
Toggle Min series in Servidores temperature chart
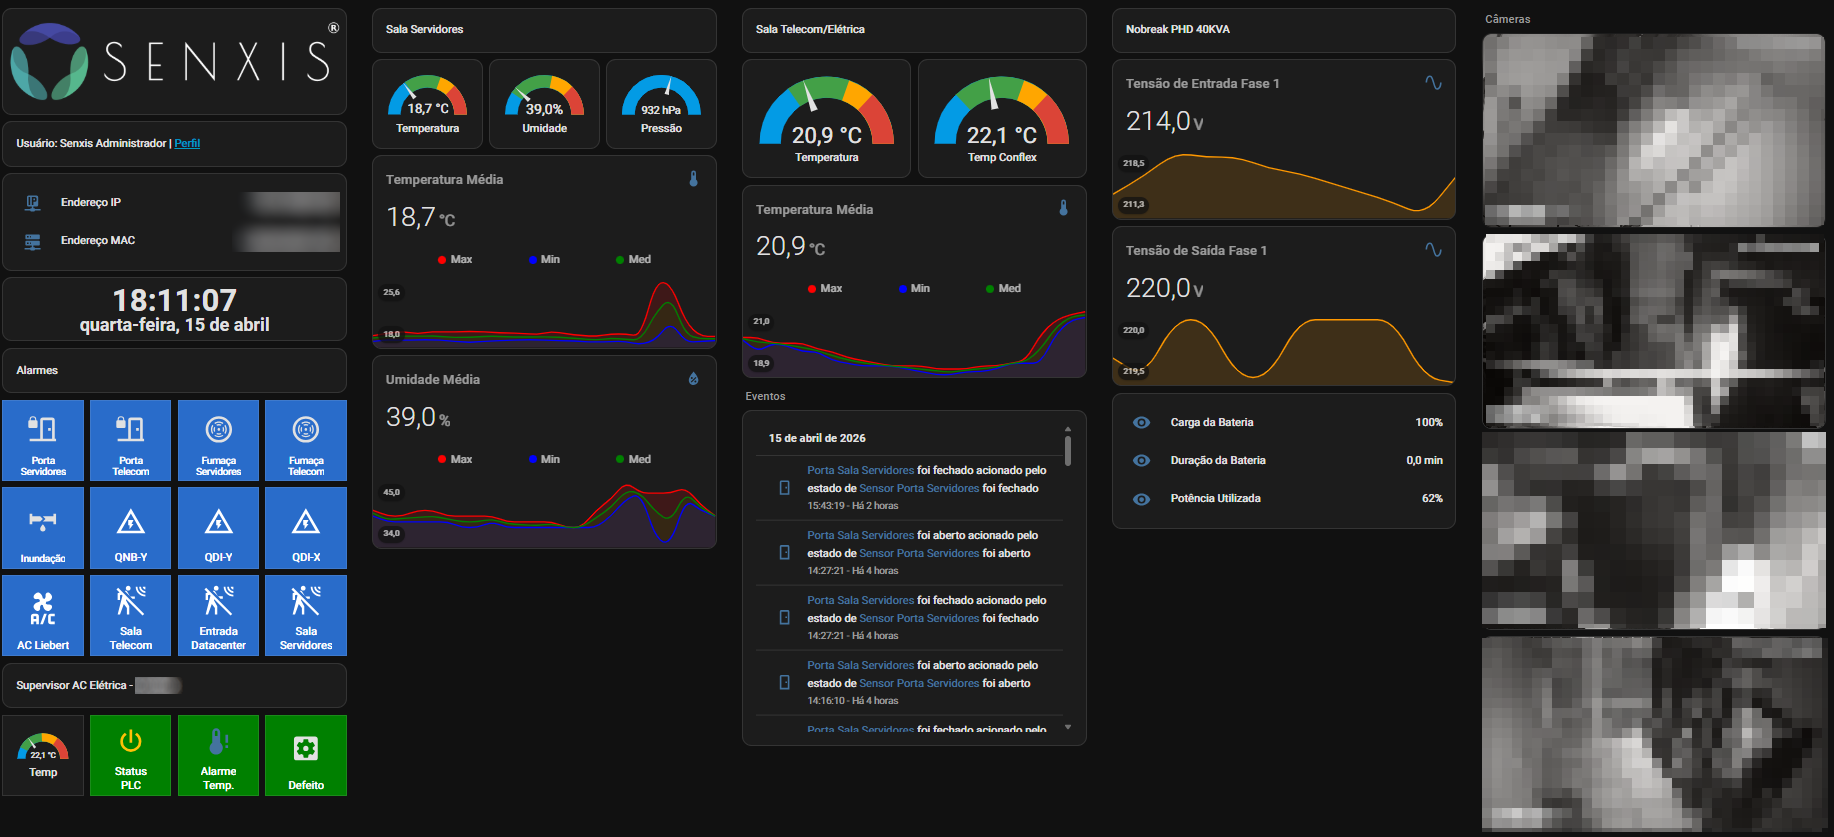pos(544,259)
